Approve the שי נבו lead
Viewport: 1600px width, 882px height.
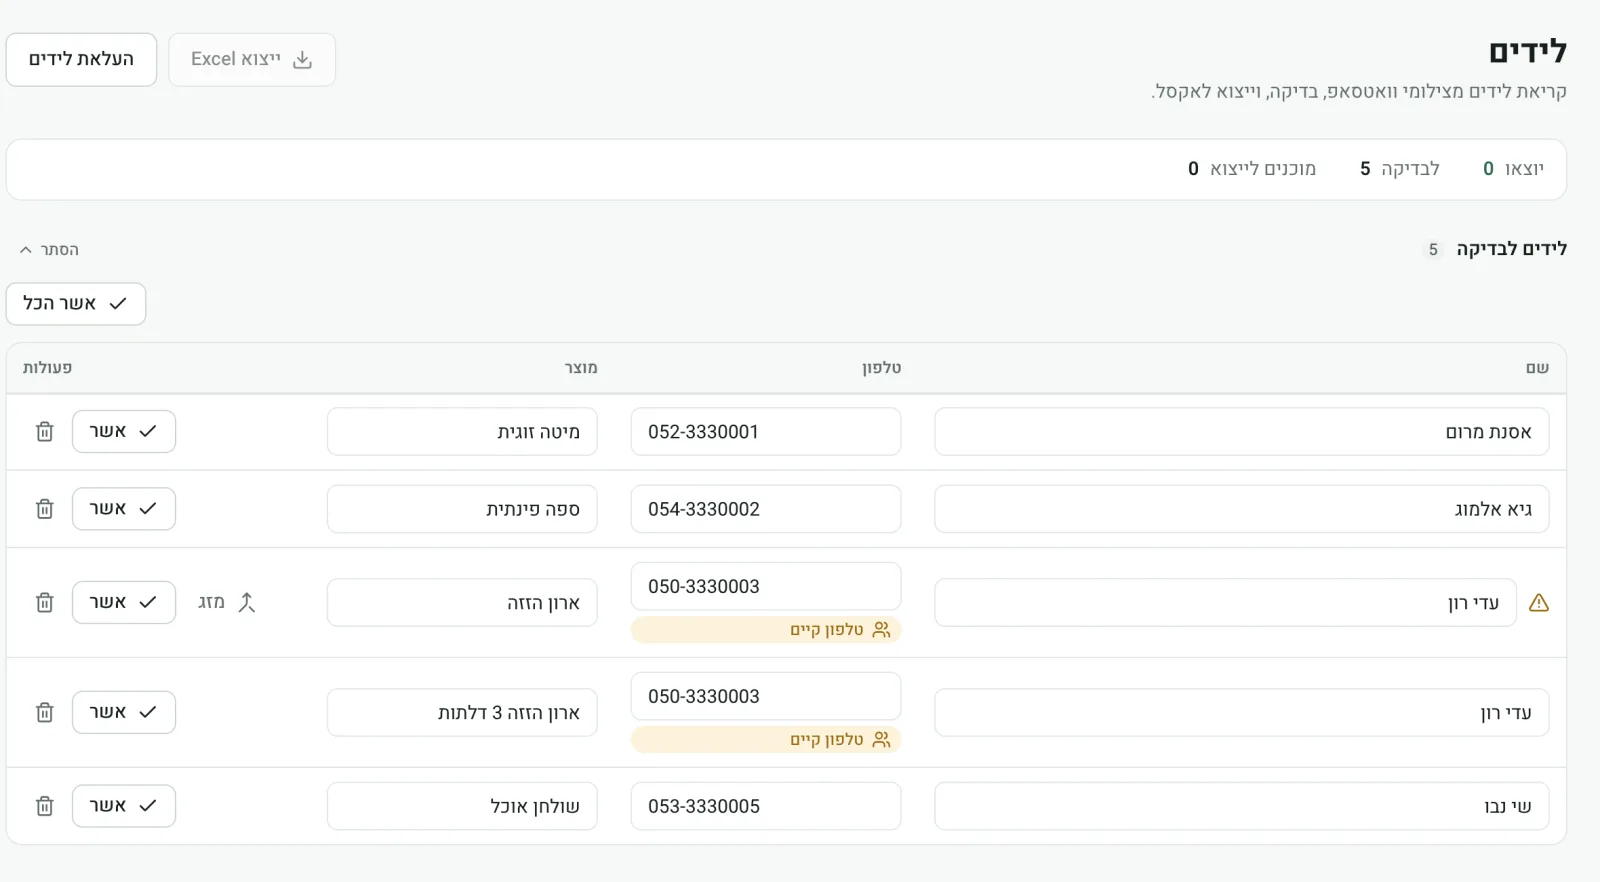(x=124, y=806)
